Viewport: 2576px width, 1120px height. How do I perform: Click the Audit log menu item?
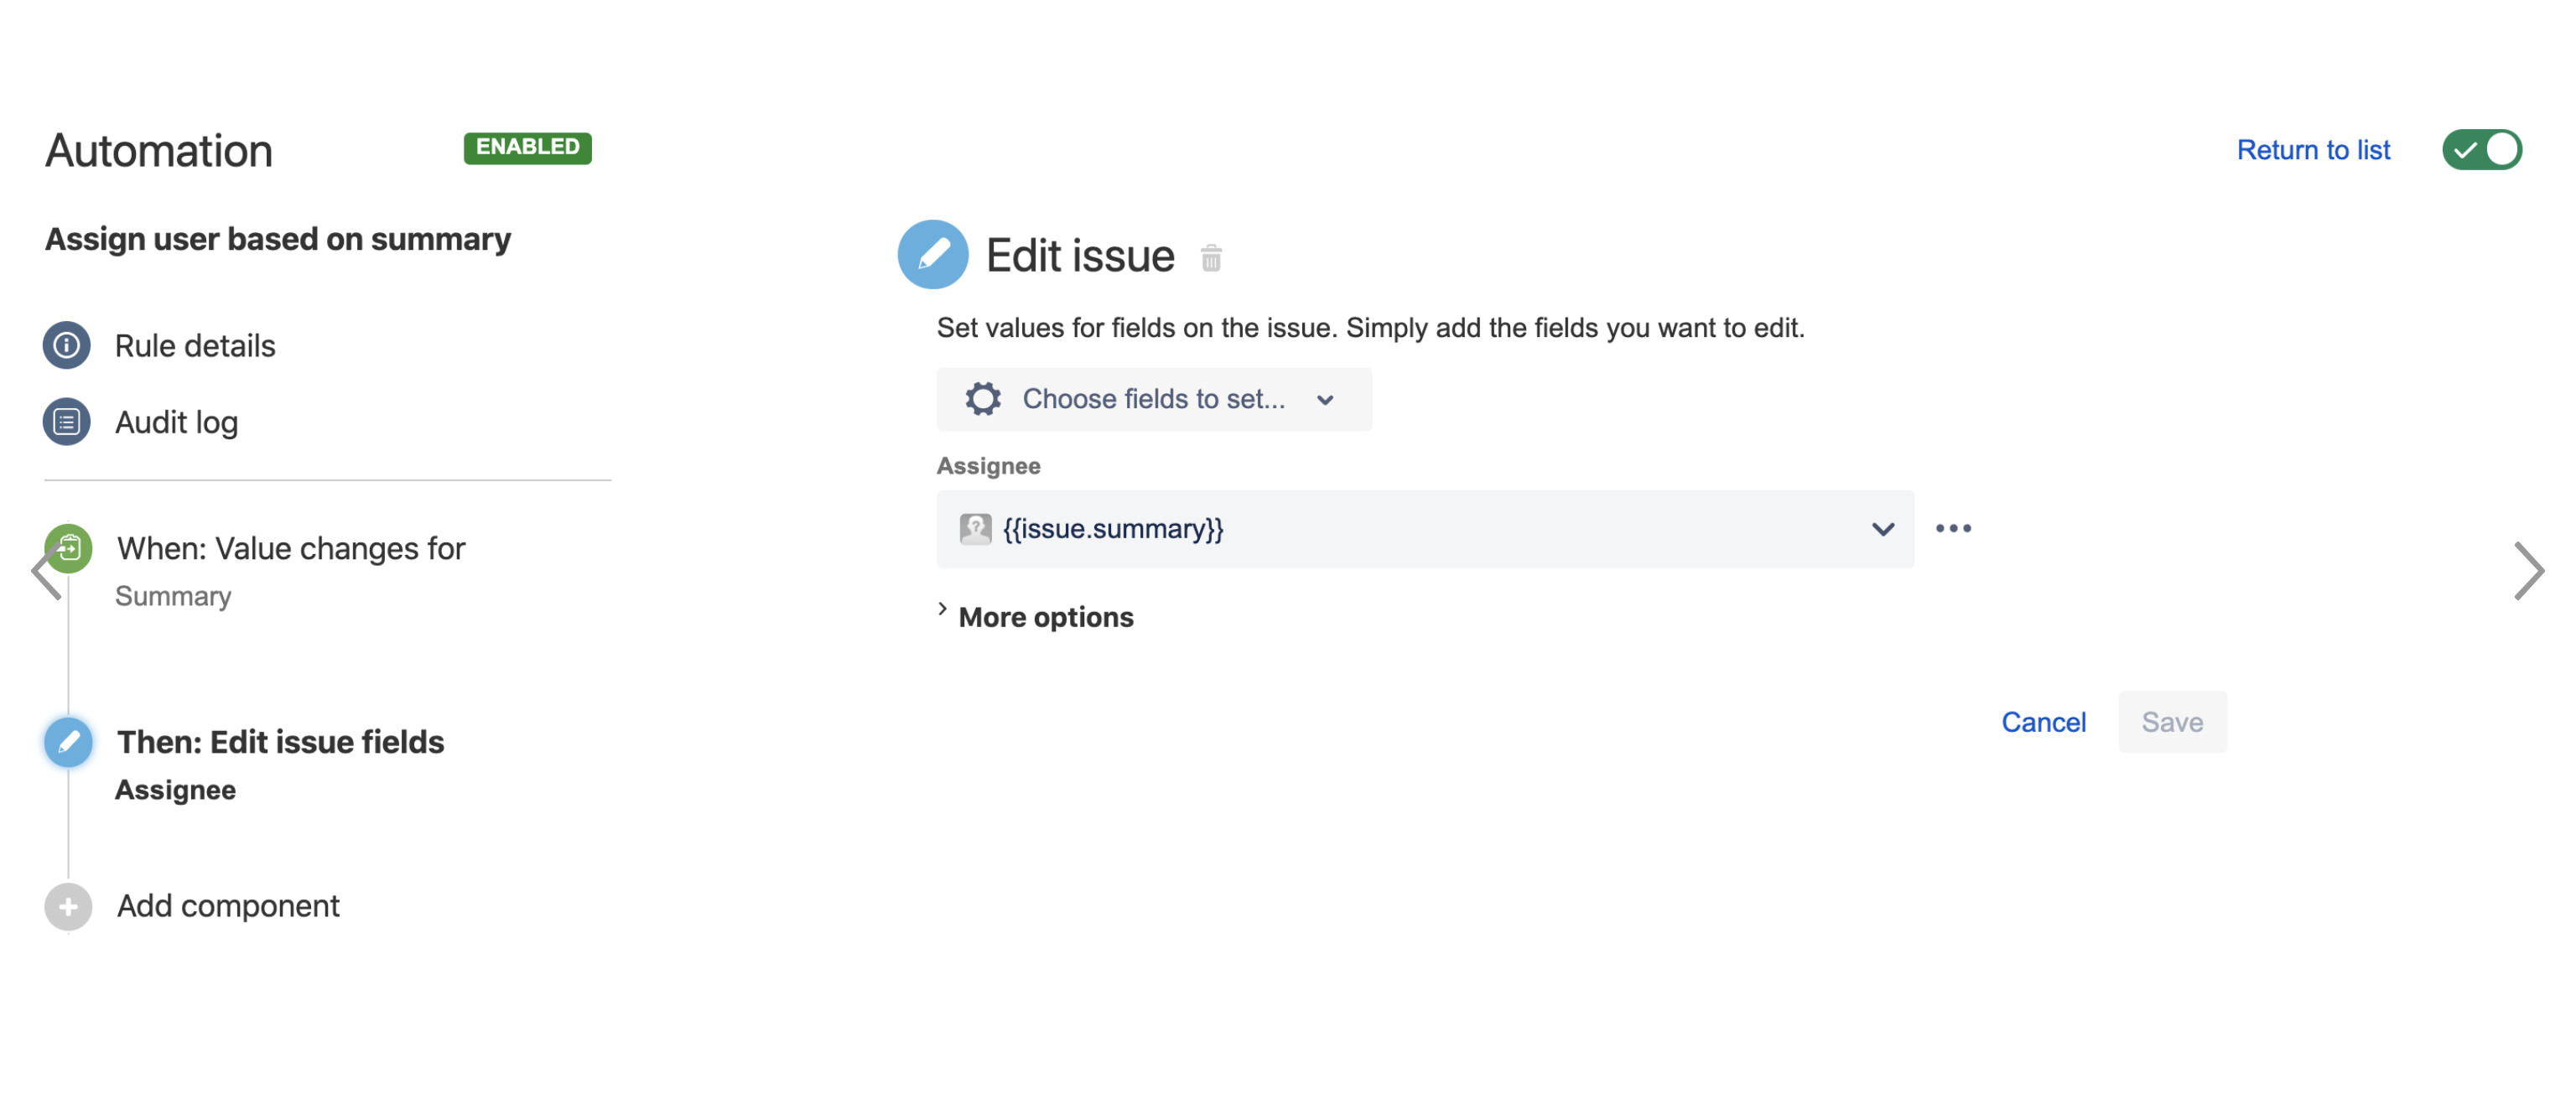coord(176,420)
